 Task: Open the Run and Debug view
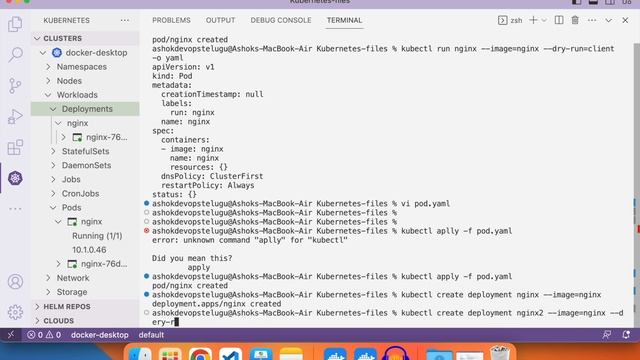coord(15,117)
